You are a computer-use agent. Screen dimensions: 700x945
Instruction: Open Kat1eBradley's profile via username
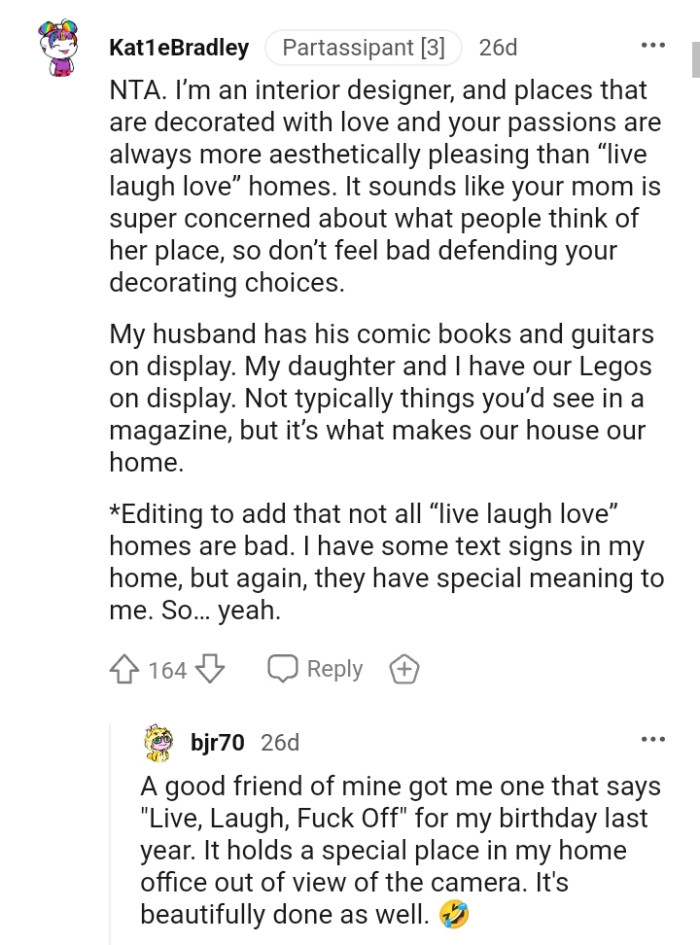tap(180, 47)
